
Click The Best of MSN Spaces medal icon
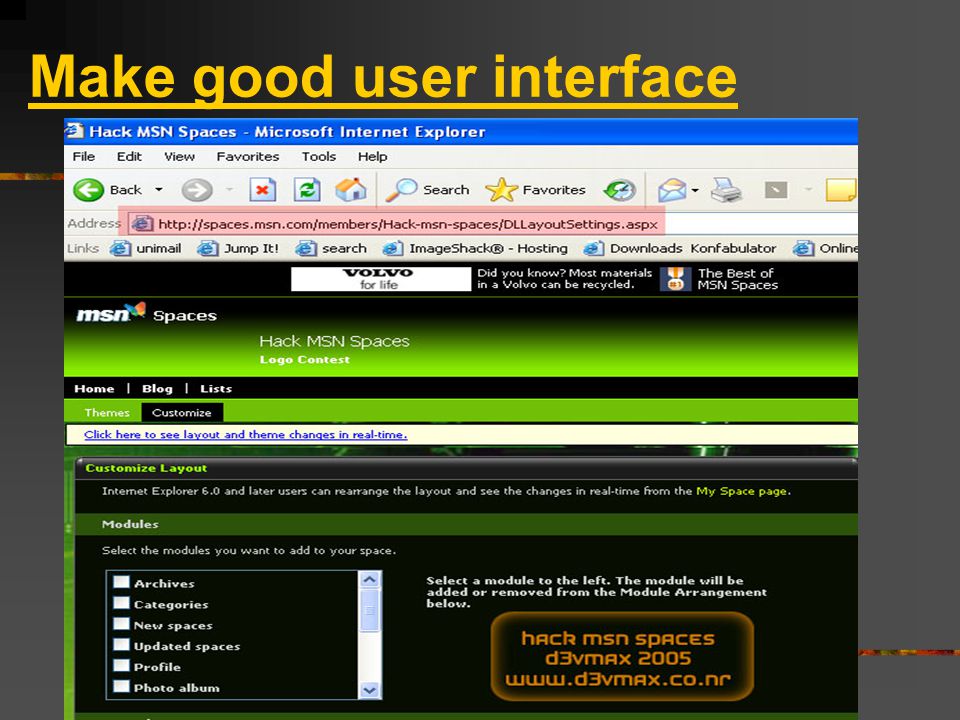[675, 279]
